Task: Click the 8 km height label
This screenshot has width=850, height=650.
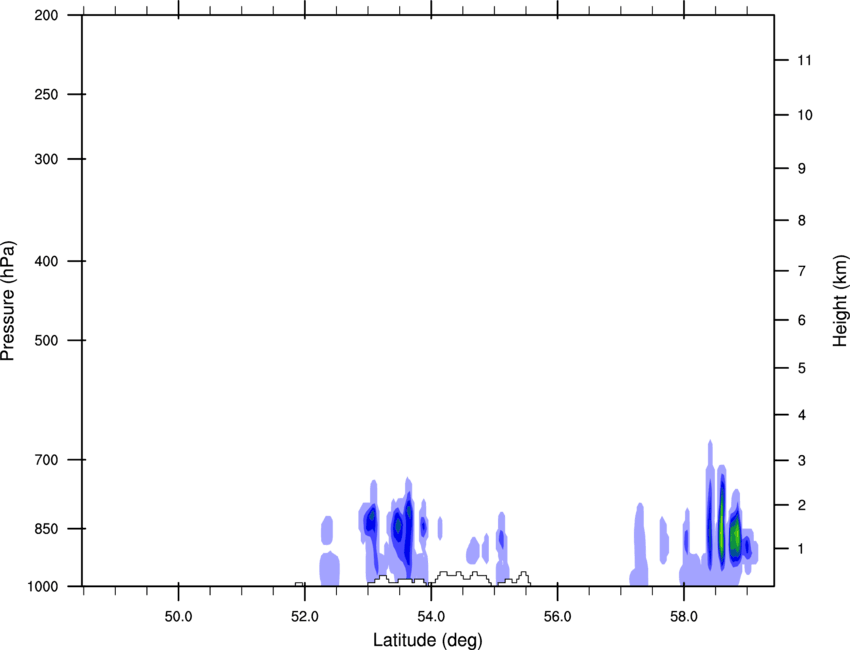Action: [802, 220]
